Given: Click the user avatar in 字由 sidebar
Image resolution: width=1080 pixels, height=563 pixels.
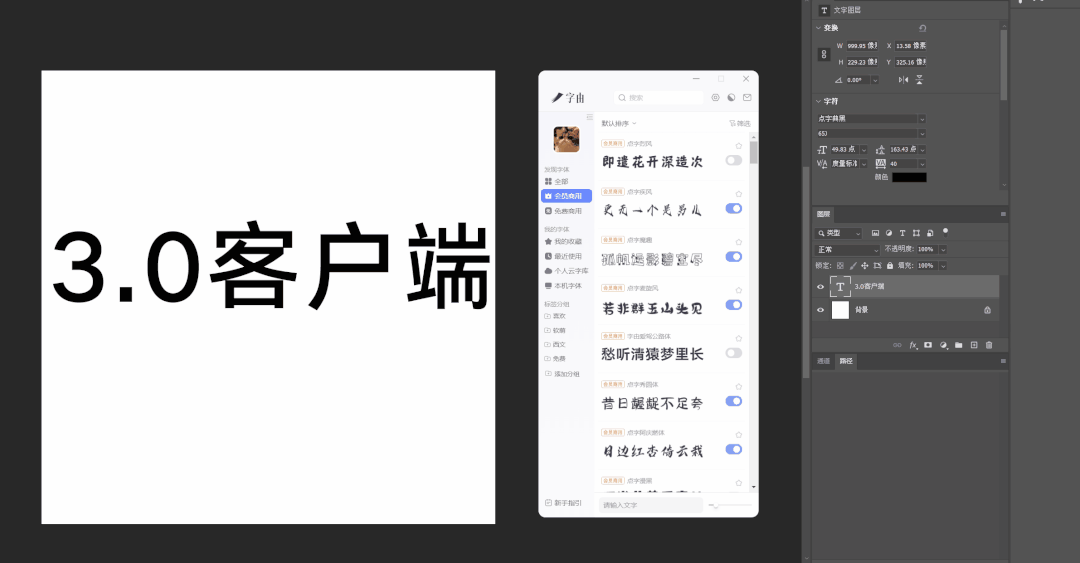Looking at the screenshot, I should pyautogui.click(x=566, y=139).
